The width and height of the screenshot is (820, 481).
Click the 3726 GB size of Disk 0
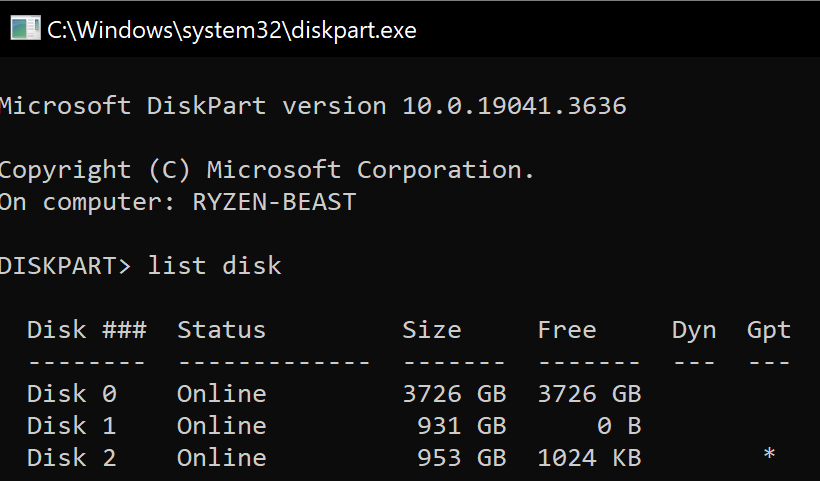454,394
